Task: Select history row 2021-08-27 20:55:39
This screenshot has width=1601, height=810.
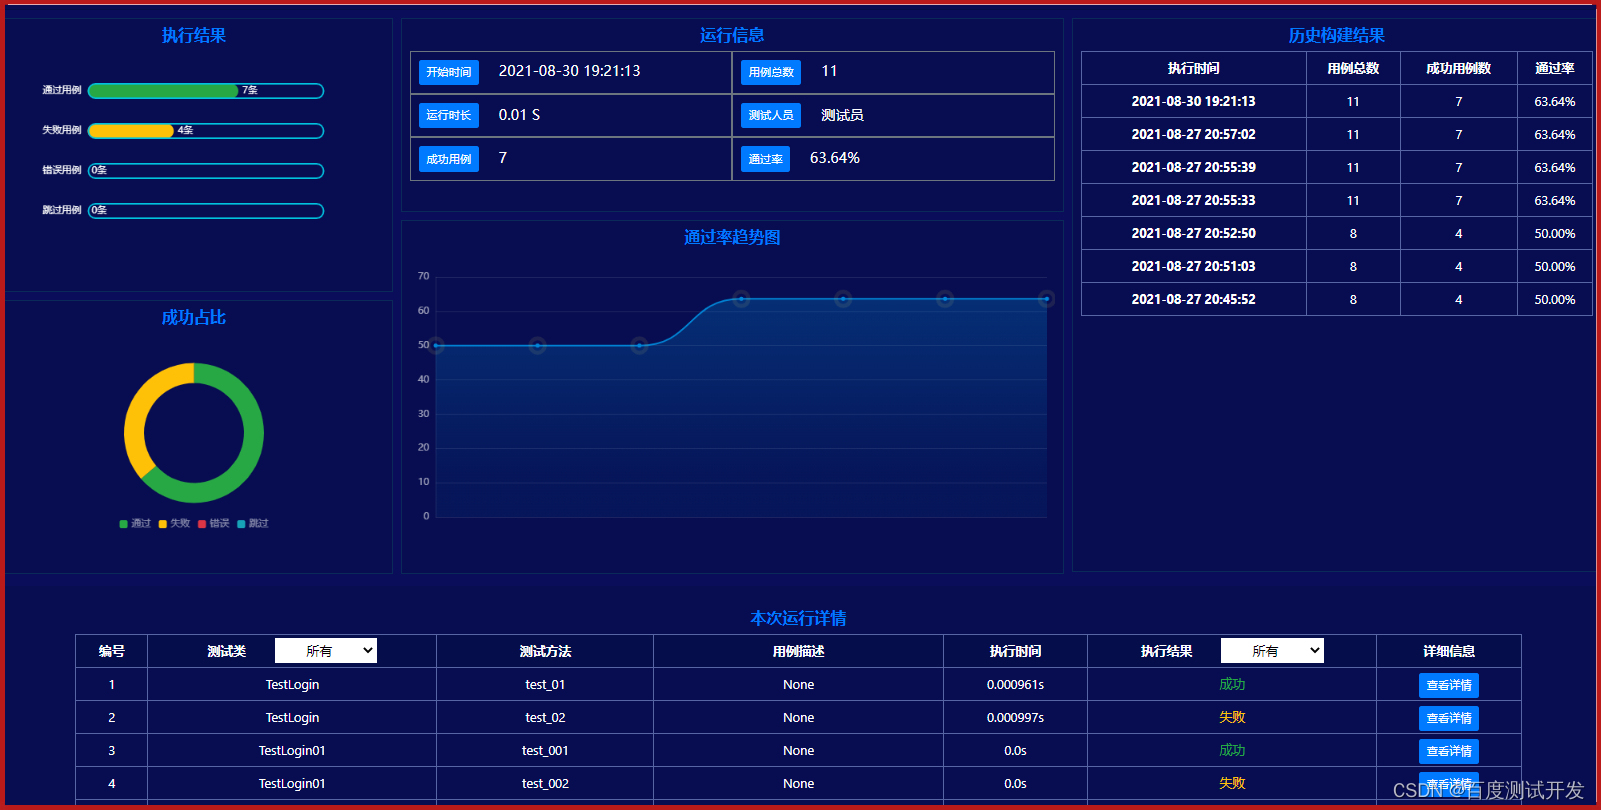Action: [x=1337, y=167]
